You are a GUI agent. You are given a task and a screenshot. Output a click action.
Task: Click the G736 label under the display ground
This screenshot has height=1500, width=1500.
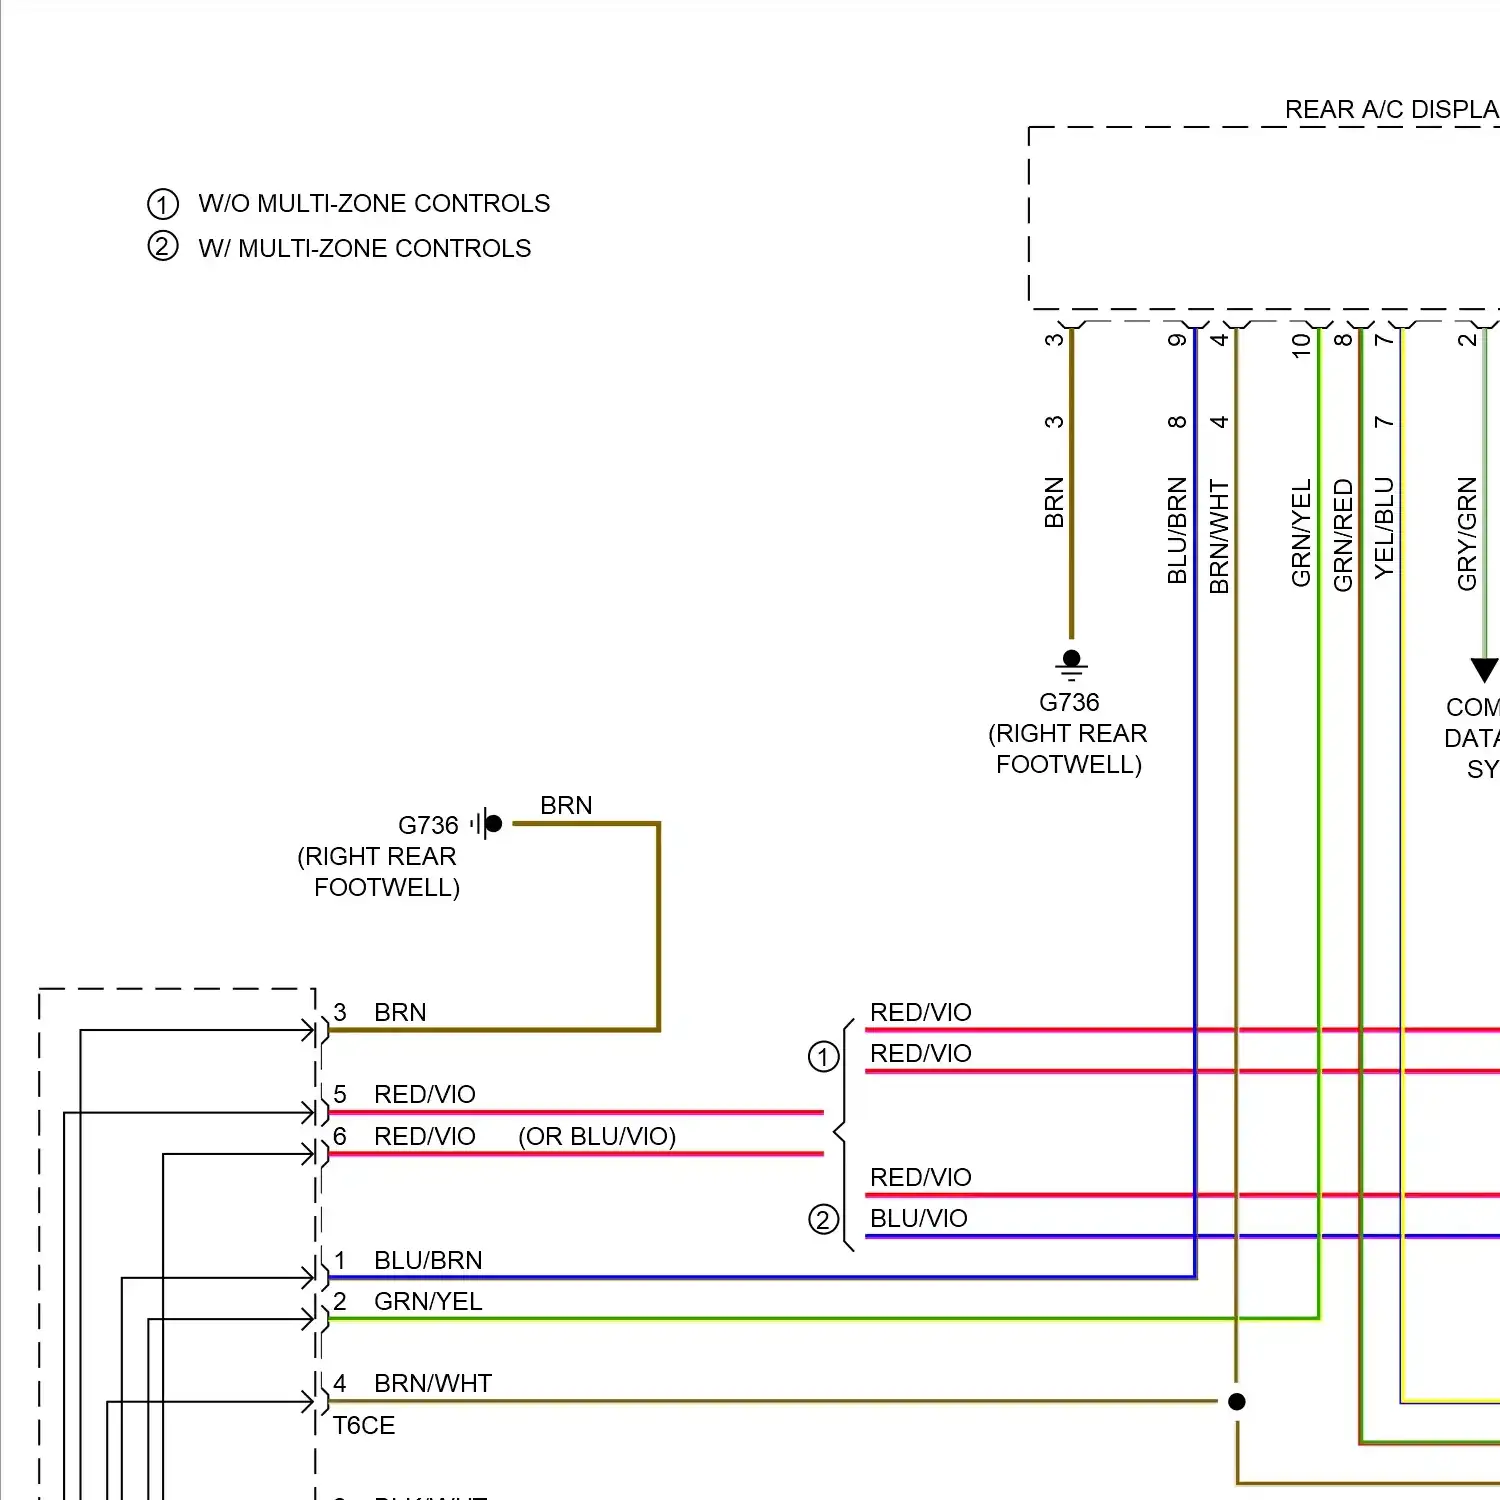pyautogui.click(x=1069, y=702)
